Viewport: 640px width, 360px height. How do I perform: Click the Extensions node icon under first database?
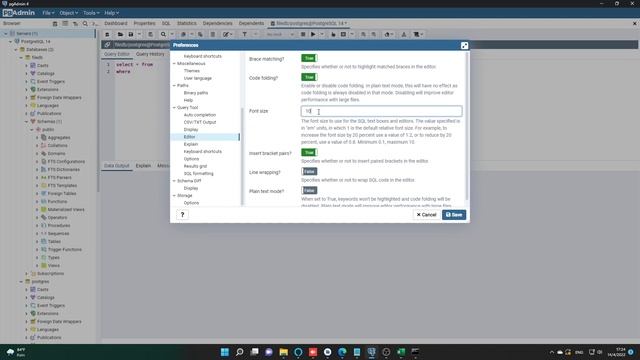33,89
